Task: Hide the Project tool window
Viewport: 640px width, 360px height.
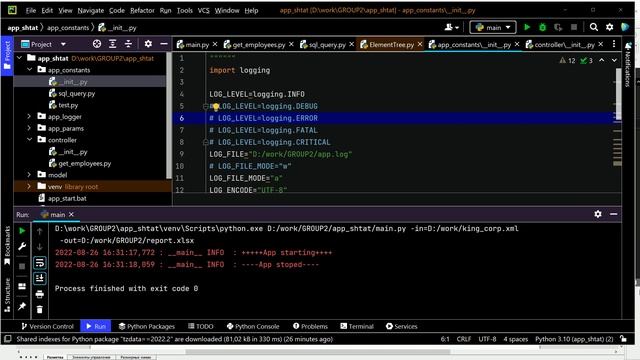Action: coord(164,44)
